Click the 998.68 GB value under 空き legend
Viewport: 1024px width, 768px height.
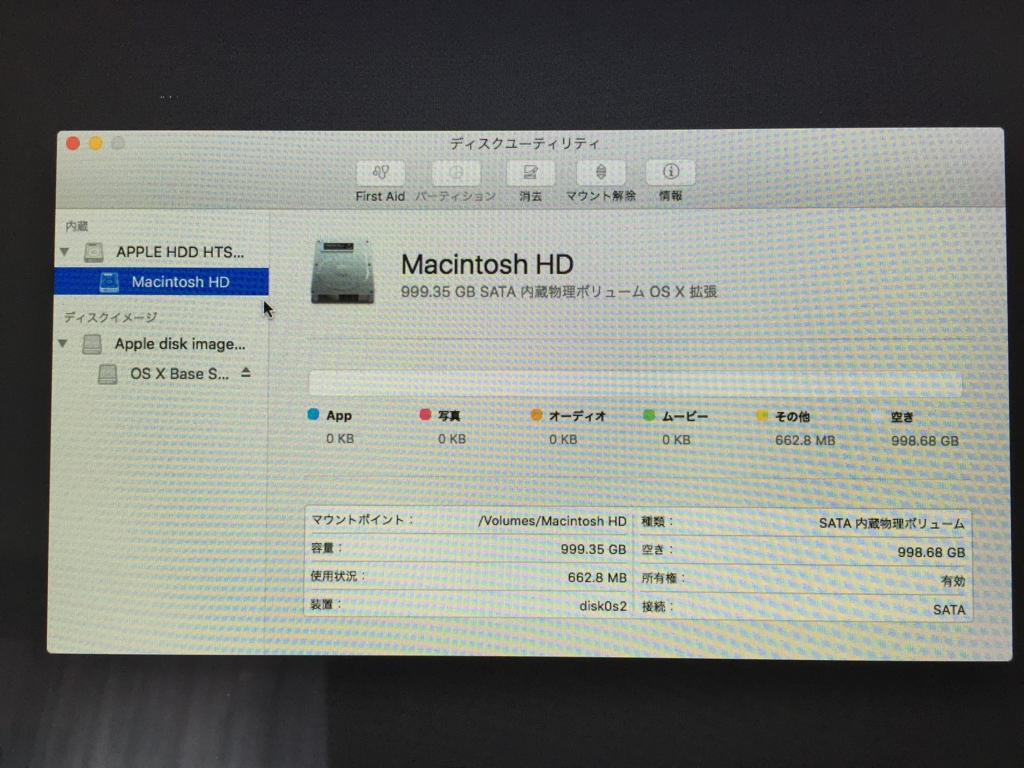[x=925, y=441]
